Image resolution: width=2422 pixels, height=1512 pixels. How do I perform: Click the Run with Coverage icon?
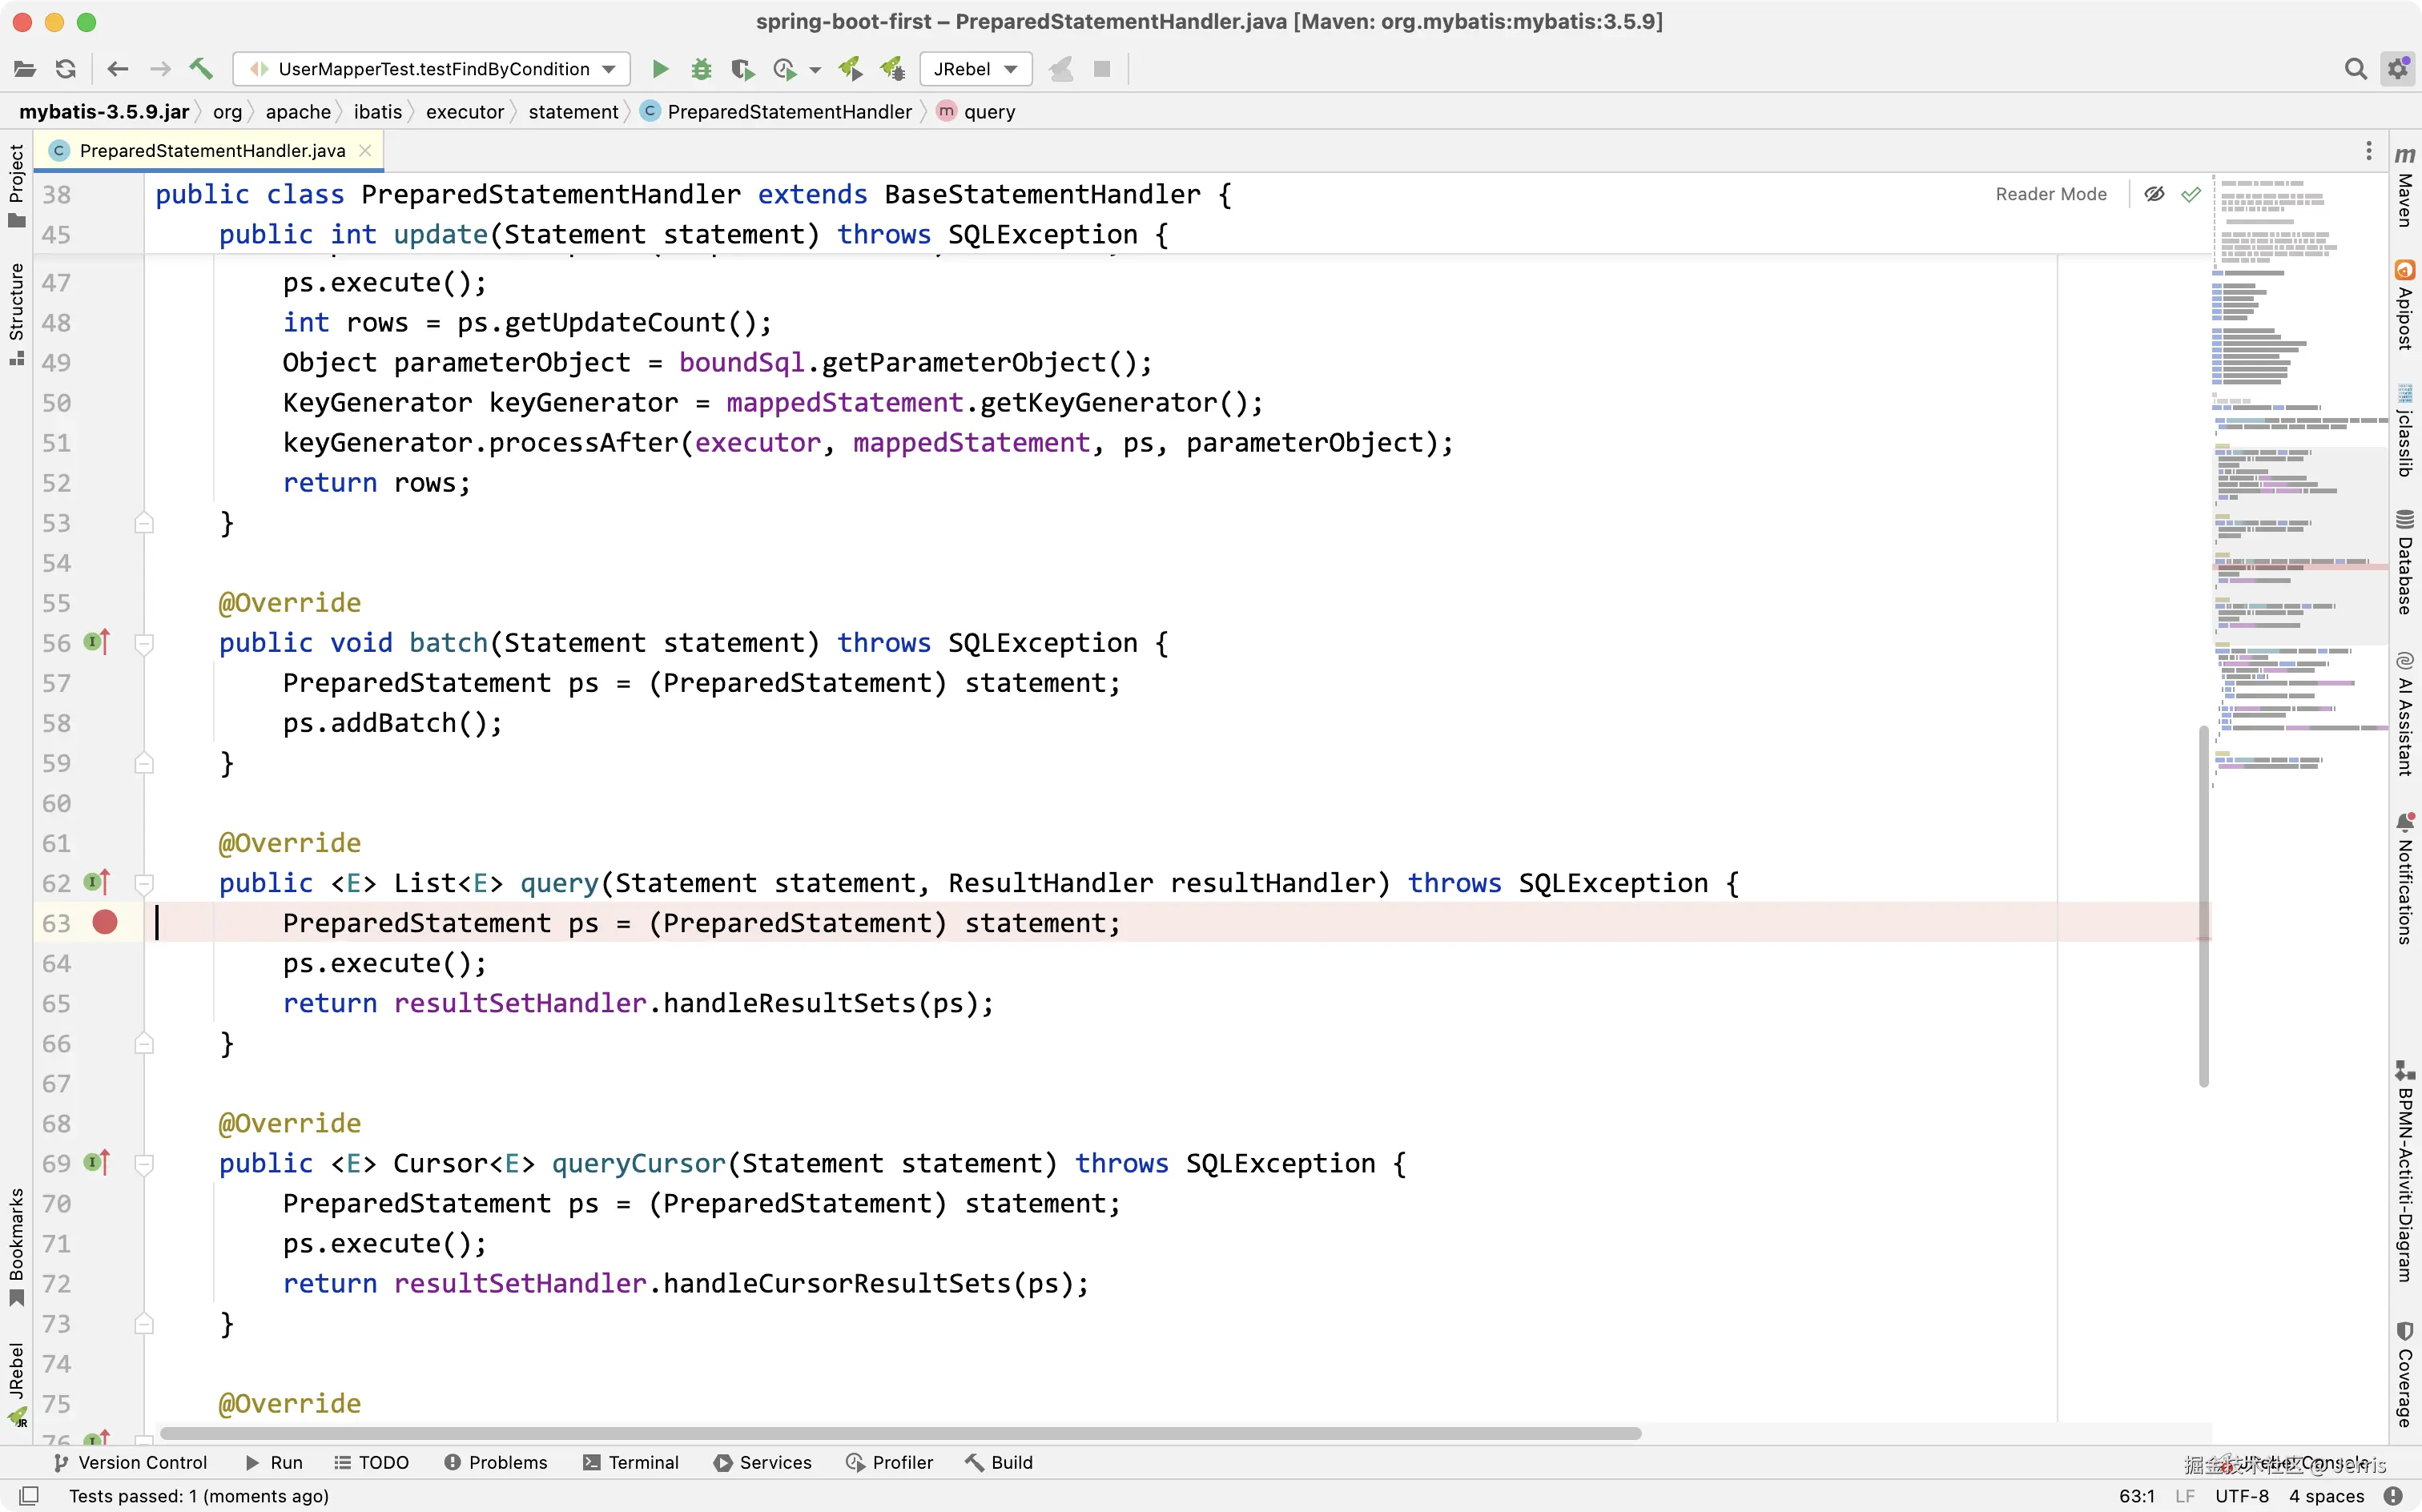coord(742,69)
